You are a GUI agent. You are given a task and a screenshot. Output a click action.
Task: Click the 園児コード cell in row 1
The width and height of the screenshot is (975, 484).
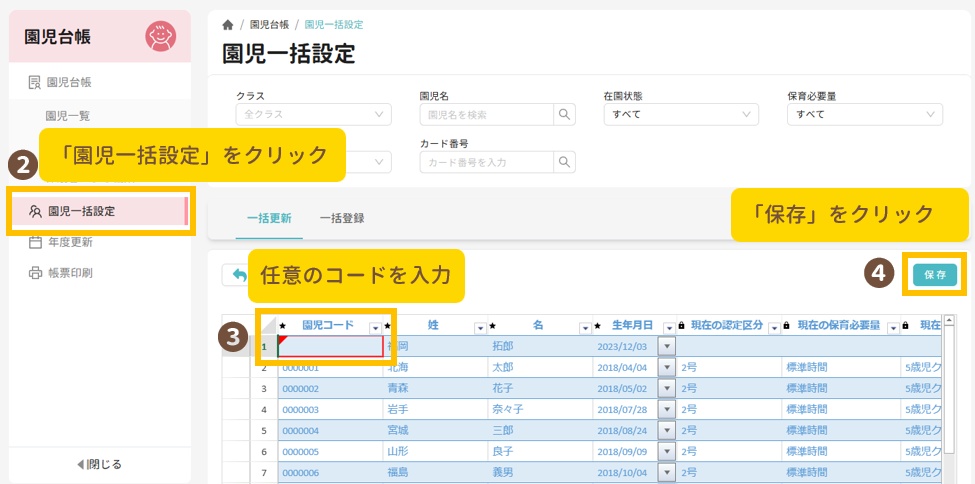330,346
